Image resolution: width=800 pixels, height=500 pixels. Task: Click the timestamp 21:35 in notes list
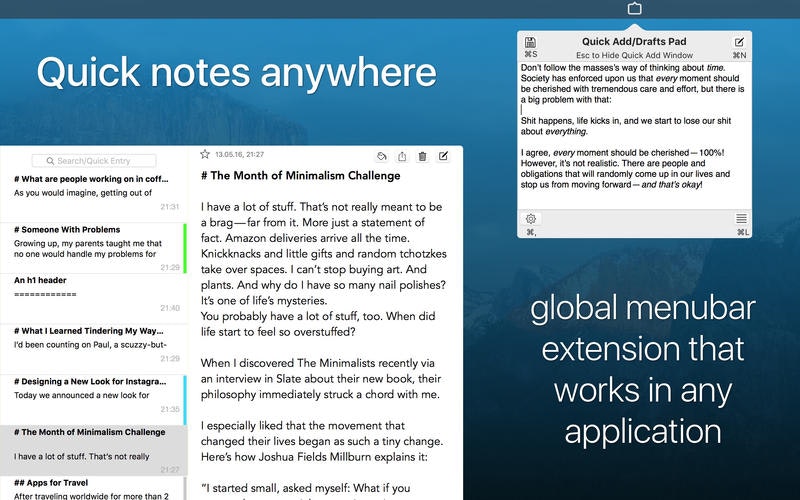169,409
